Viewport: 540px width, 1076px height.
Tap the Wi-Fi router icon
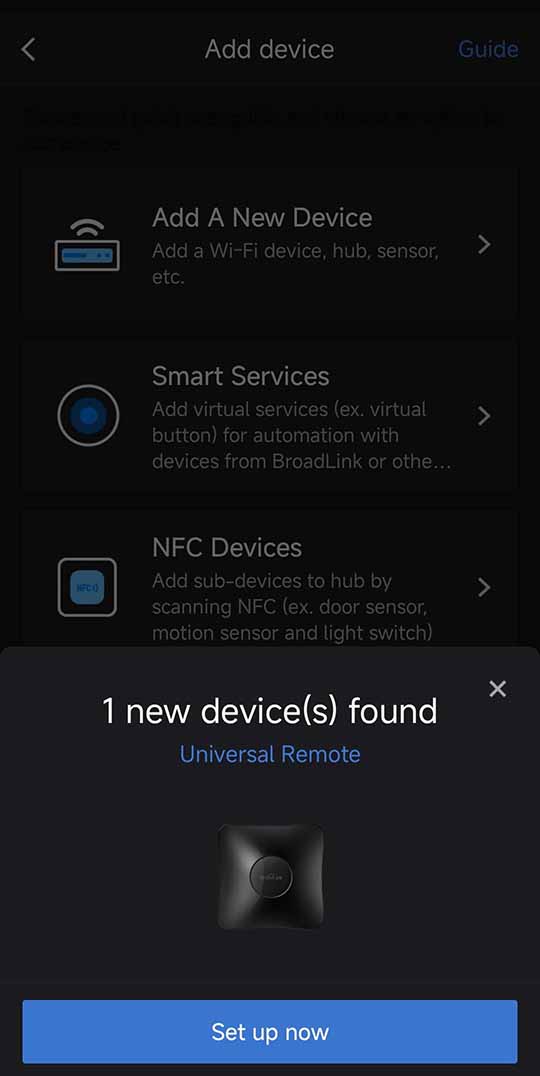[x=87, y=244]
